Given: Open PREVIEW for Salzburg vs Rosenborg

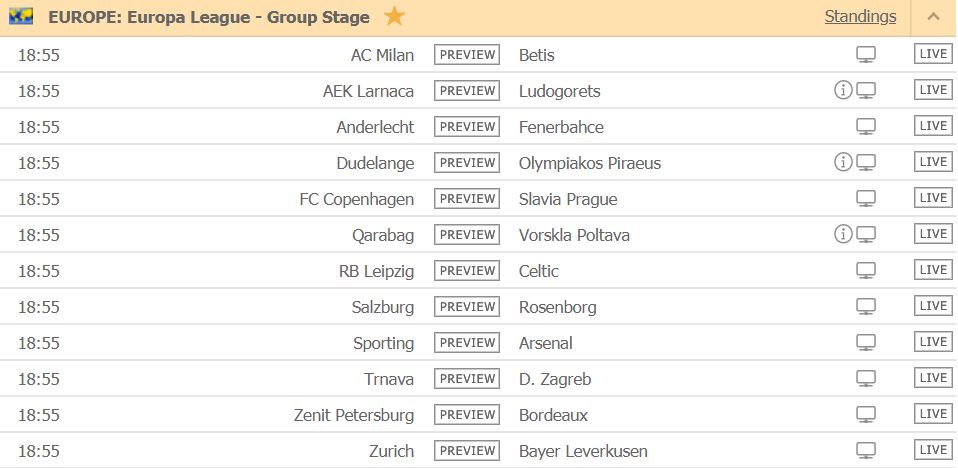Looking at the screenshot, I should click(x=467, y=307).
